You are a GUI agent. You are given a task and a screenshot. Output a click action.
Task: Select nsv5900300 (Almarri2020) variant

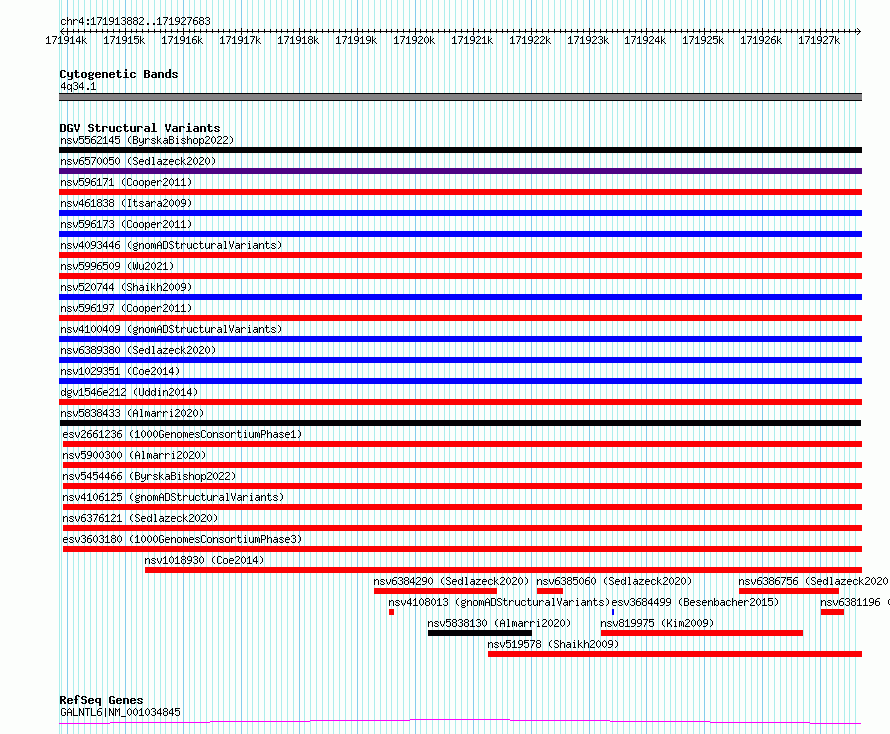134,455
